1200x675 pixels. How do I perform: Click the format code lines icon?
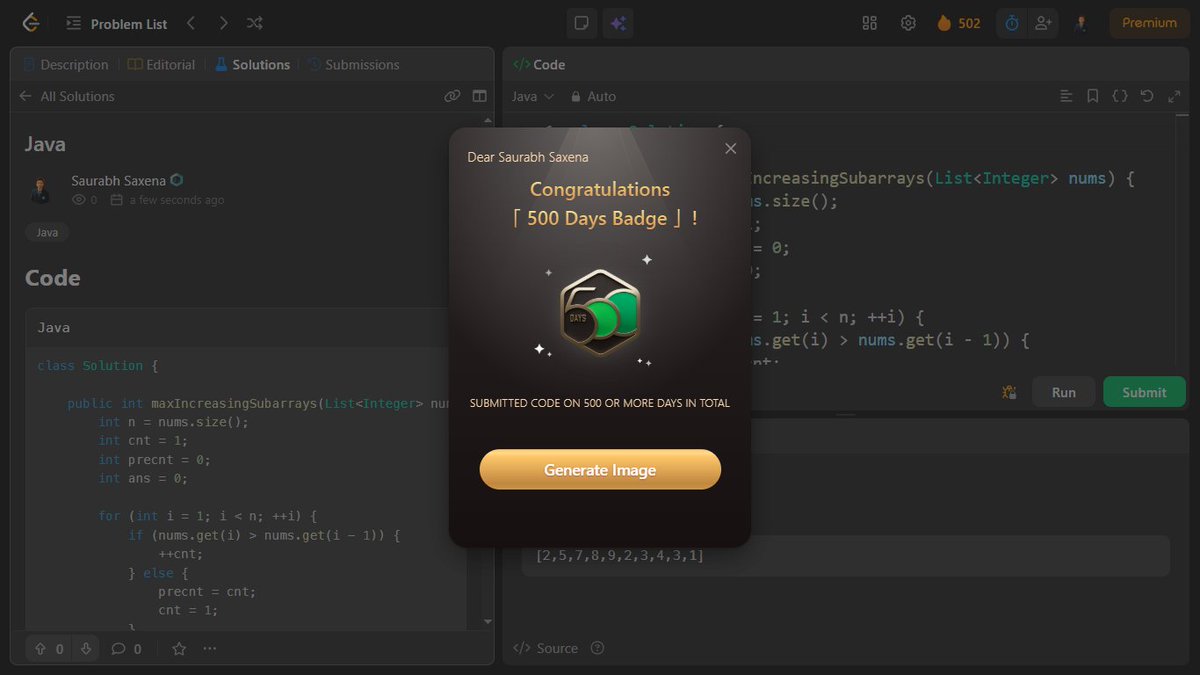(1067, 96)
